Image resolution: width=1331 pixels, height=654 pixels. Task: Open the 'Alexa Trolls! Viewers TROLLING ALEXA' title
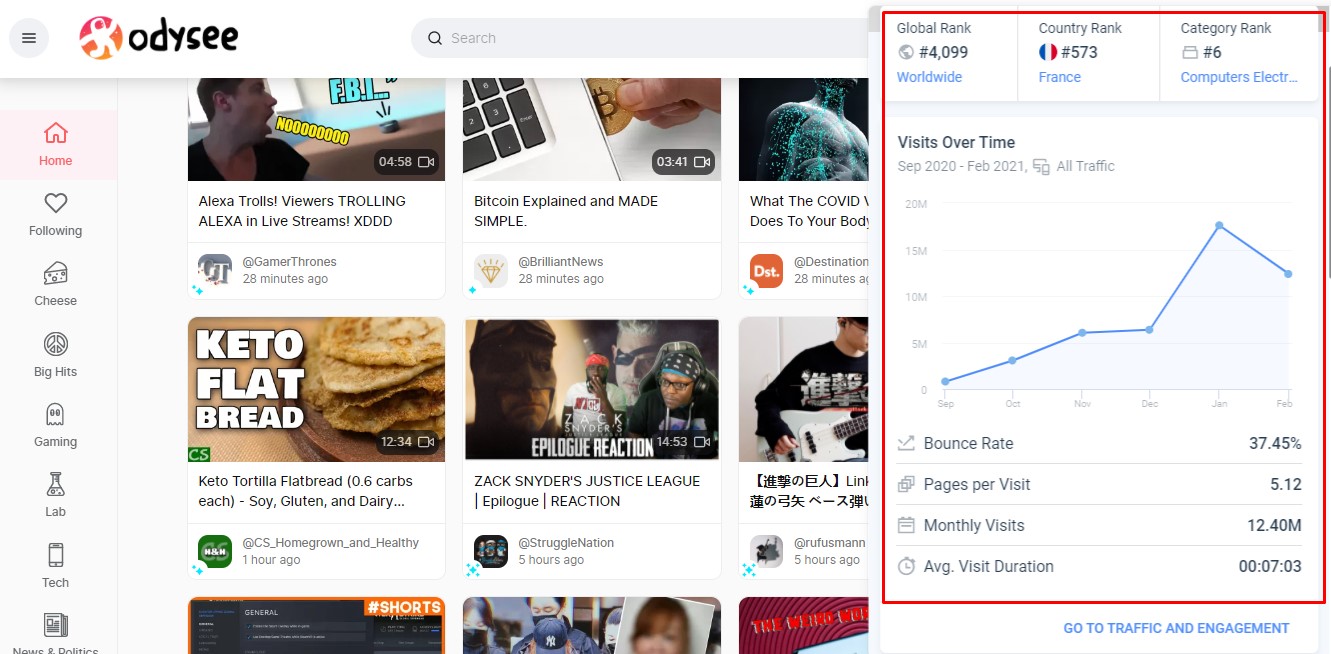(302, 211)
